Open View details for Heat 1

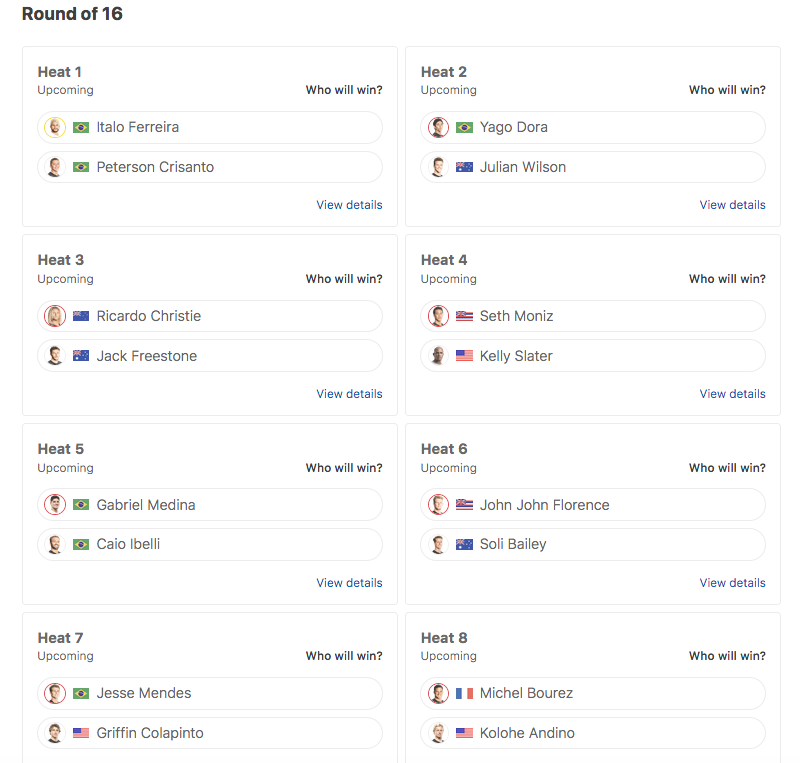pos(349,205)
